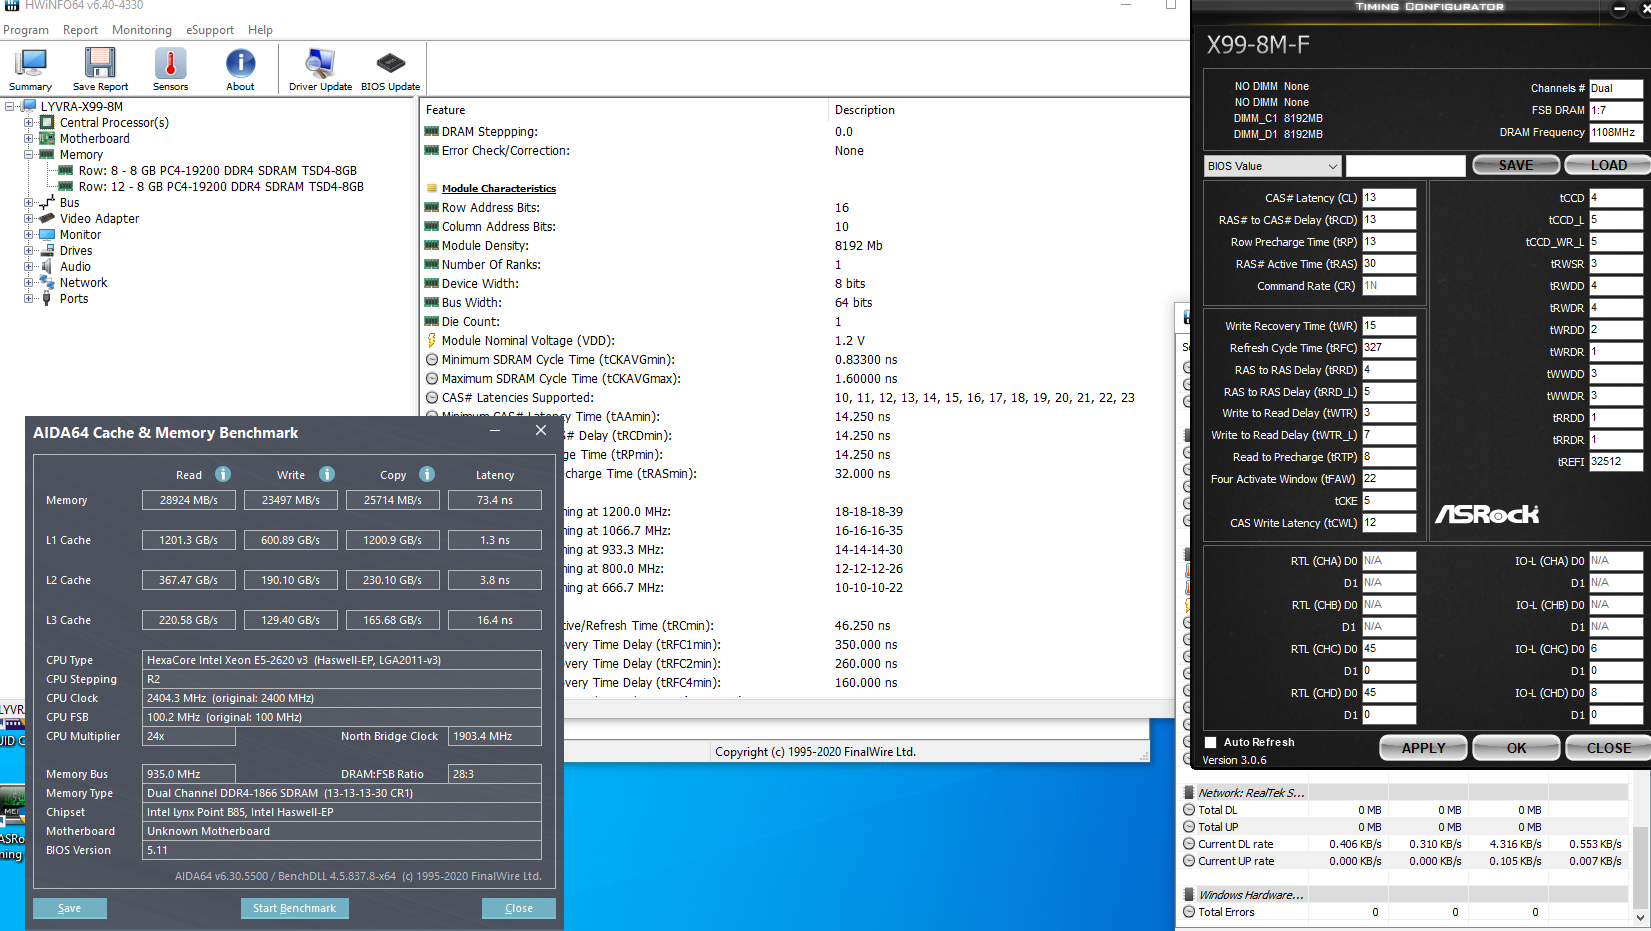Click the CAS Write Latency (tCWL) field
The height and width of the screenshot is (931, 1651).
1389,523
